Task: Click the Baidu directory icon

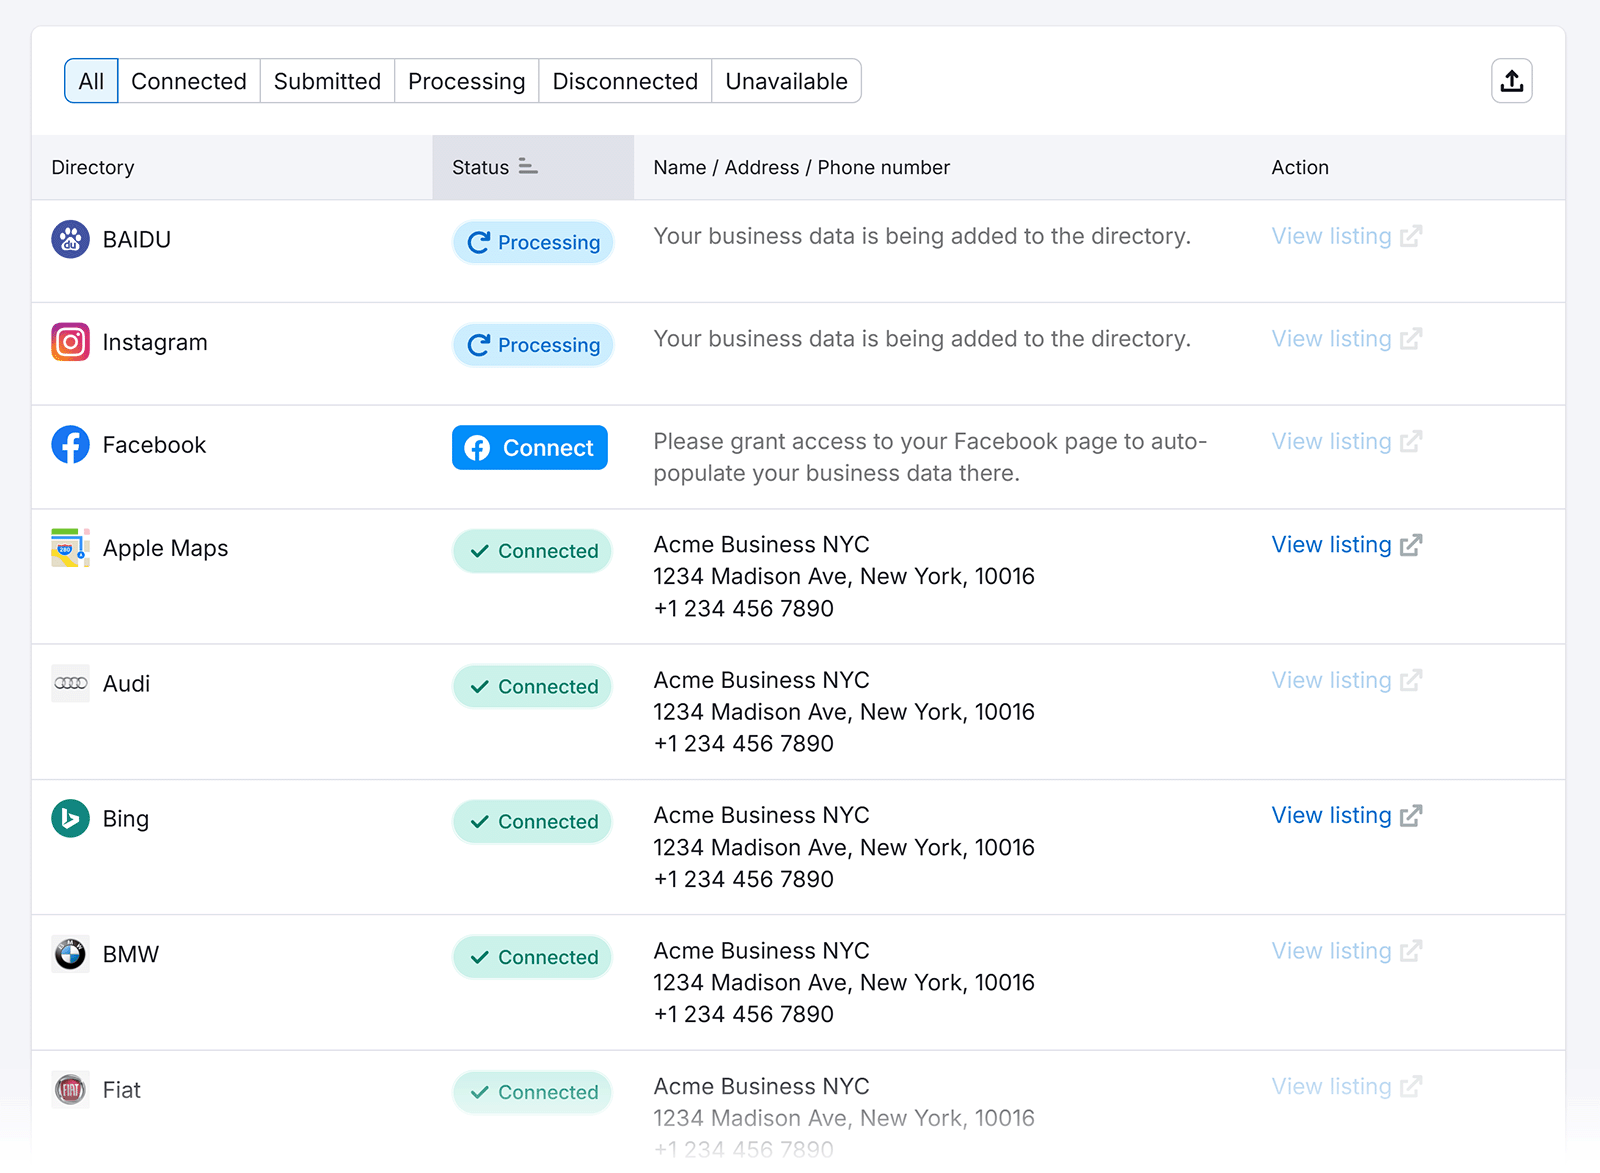Action: [x=70, y=239]
